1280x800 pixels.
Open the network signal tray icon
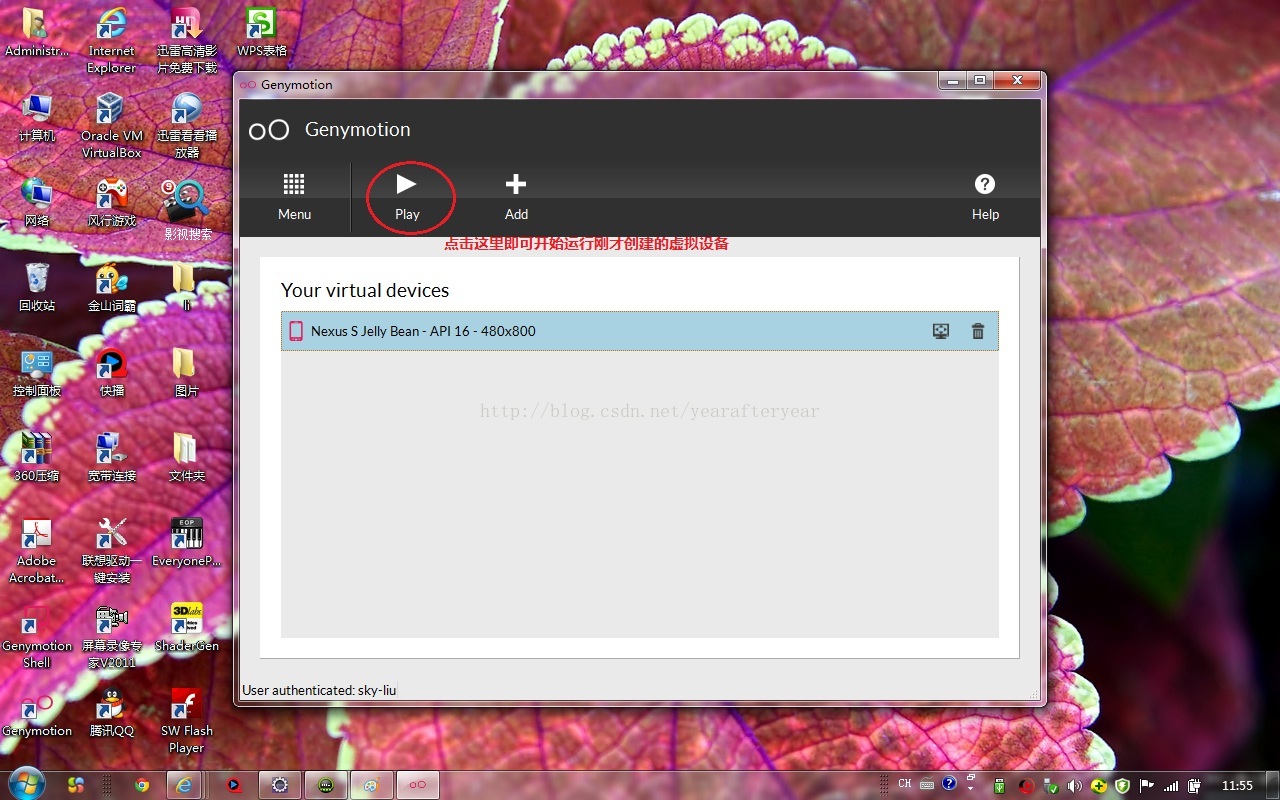click(x=1171, y=785)
